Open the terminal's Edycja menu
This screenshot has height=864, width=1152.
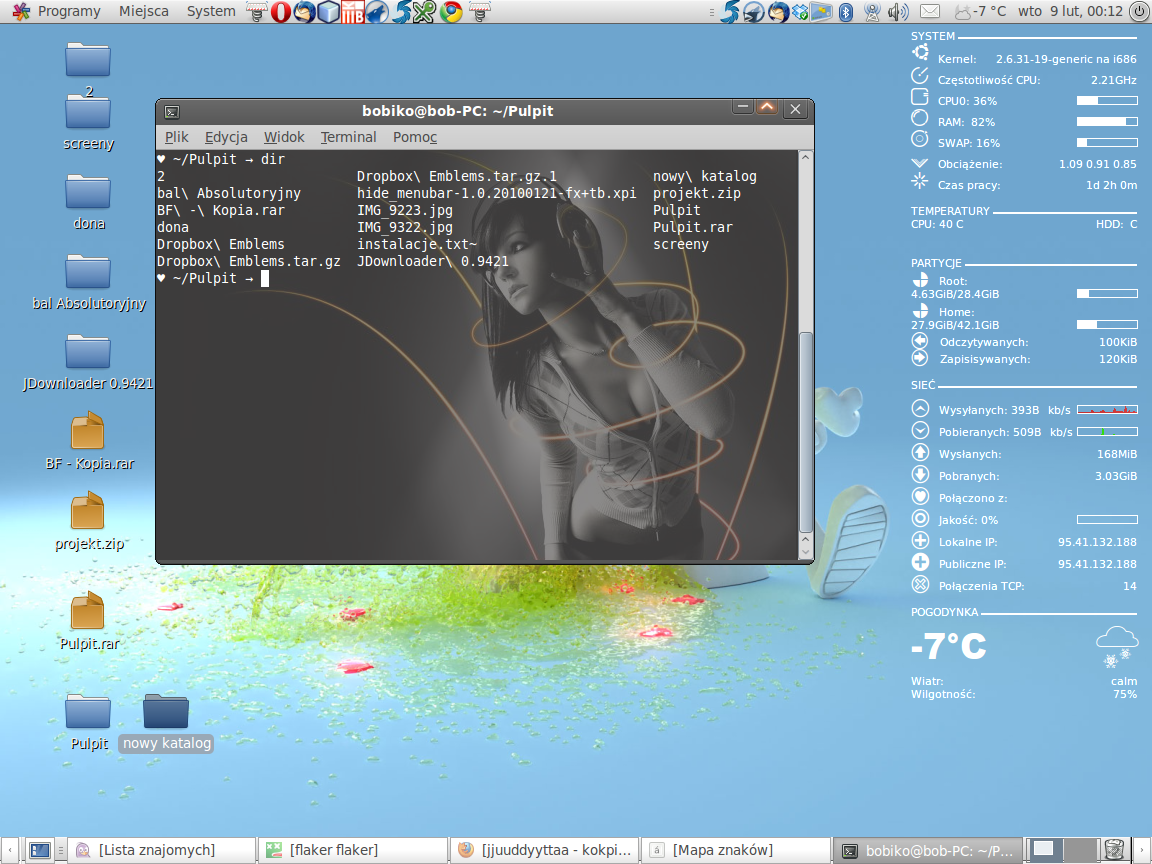tap(226, 137)
